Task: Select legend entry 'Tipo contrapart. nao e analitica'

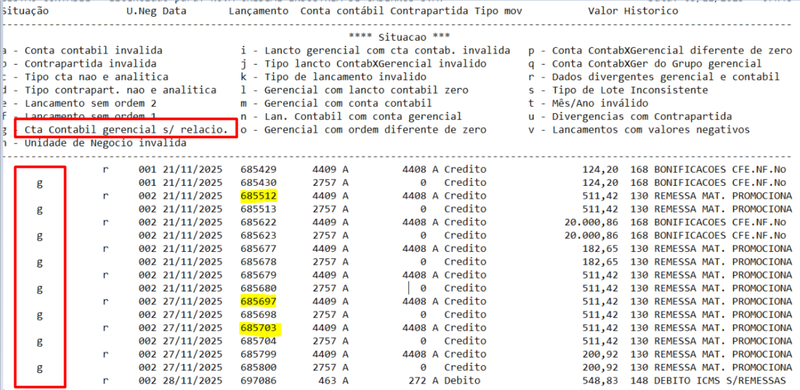Action: (x=120, y=90)
